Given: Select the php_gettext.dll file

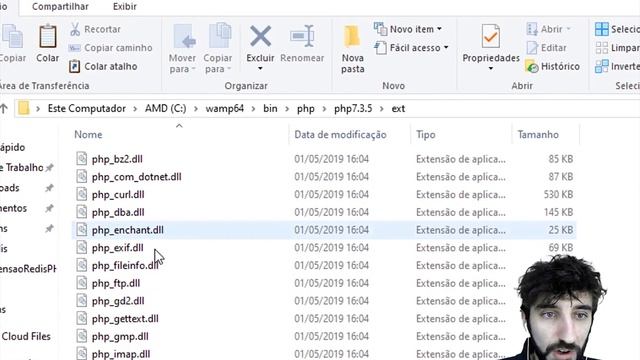Looking at the screenshot, I should tap(125, 319).
